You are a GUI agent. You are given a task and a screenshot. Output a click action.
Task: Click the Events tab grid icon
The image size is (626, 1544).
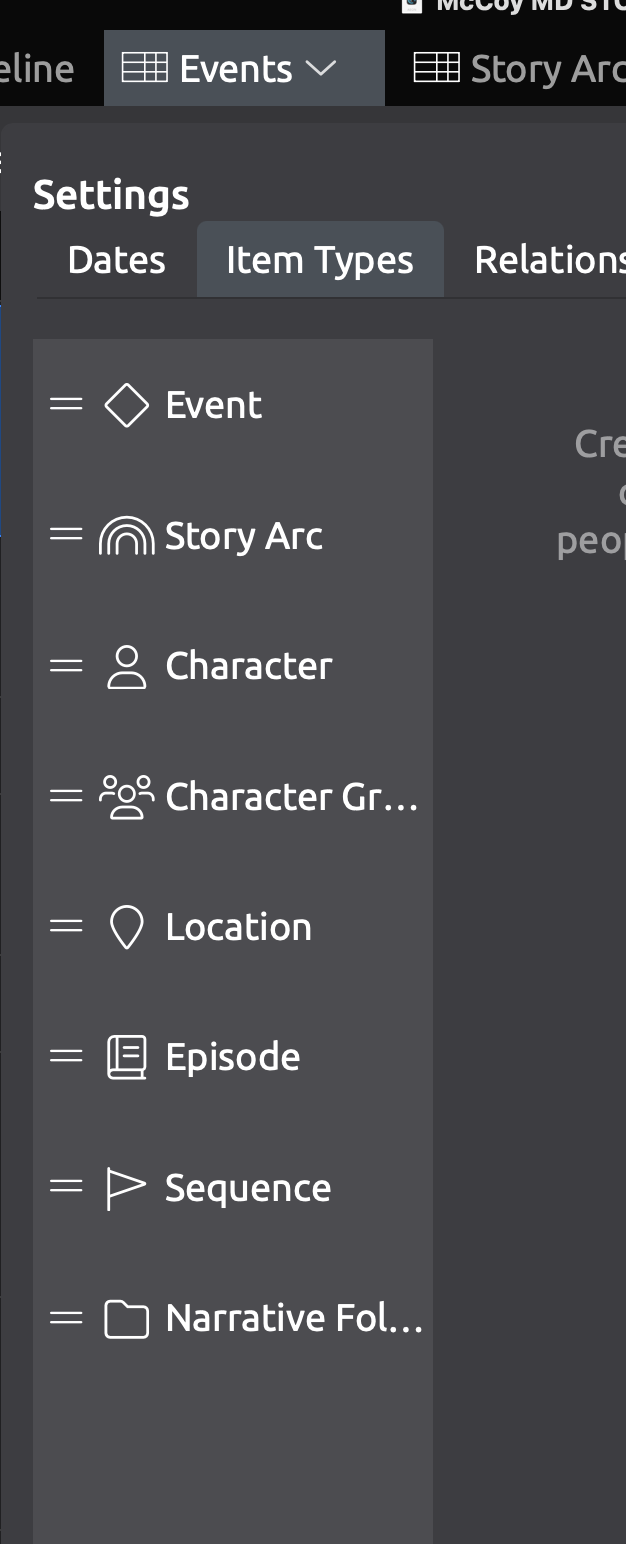pyautogui.click(x=145, y=68)
